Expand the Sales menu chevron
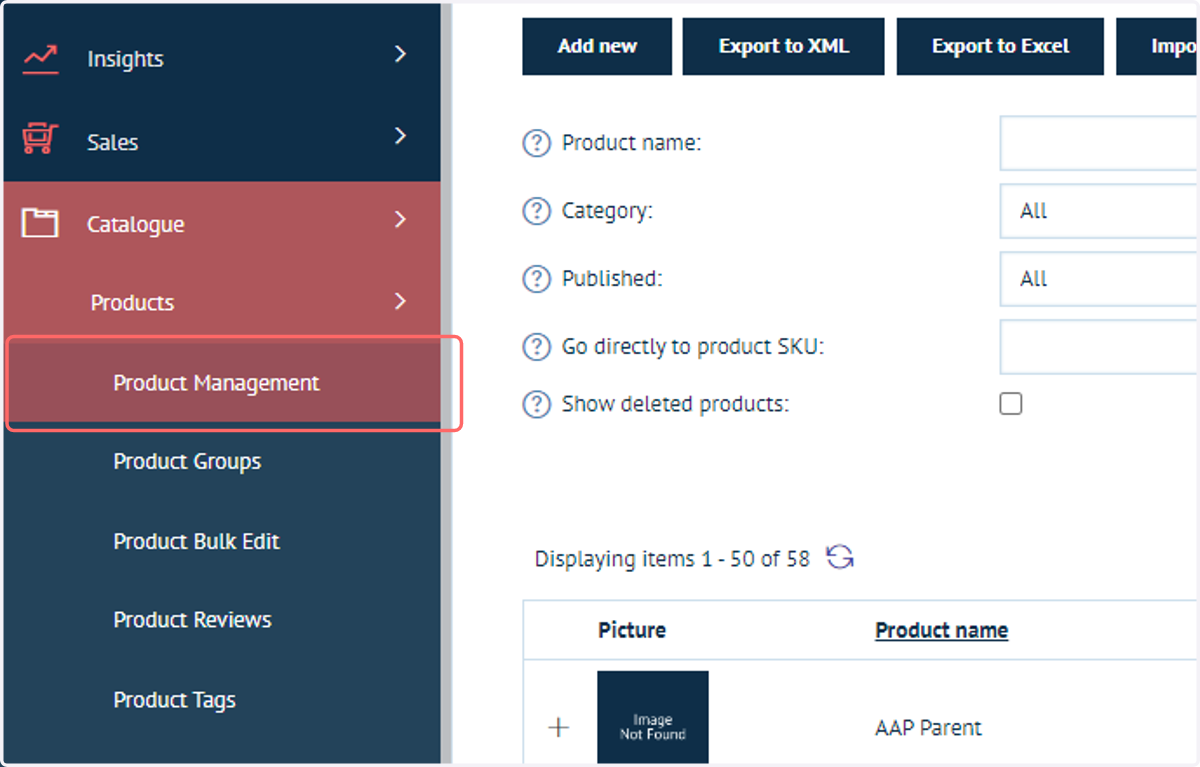Screen dimensions: 1200x767 click(401, 136)
